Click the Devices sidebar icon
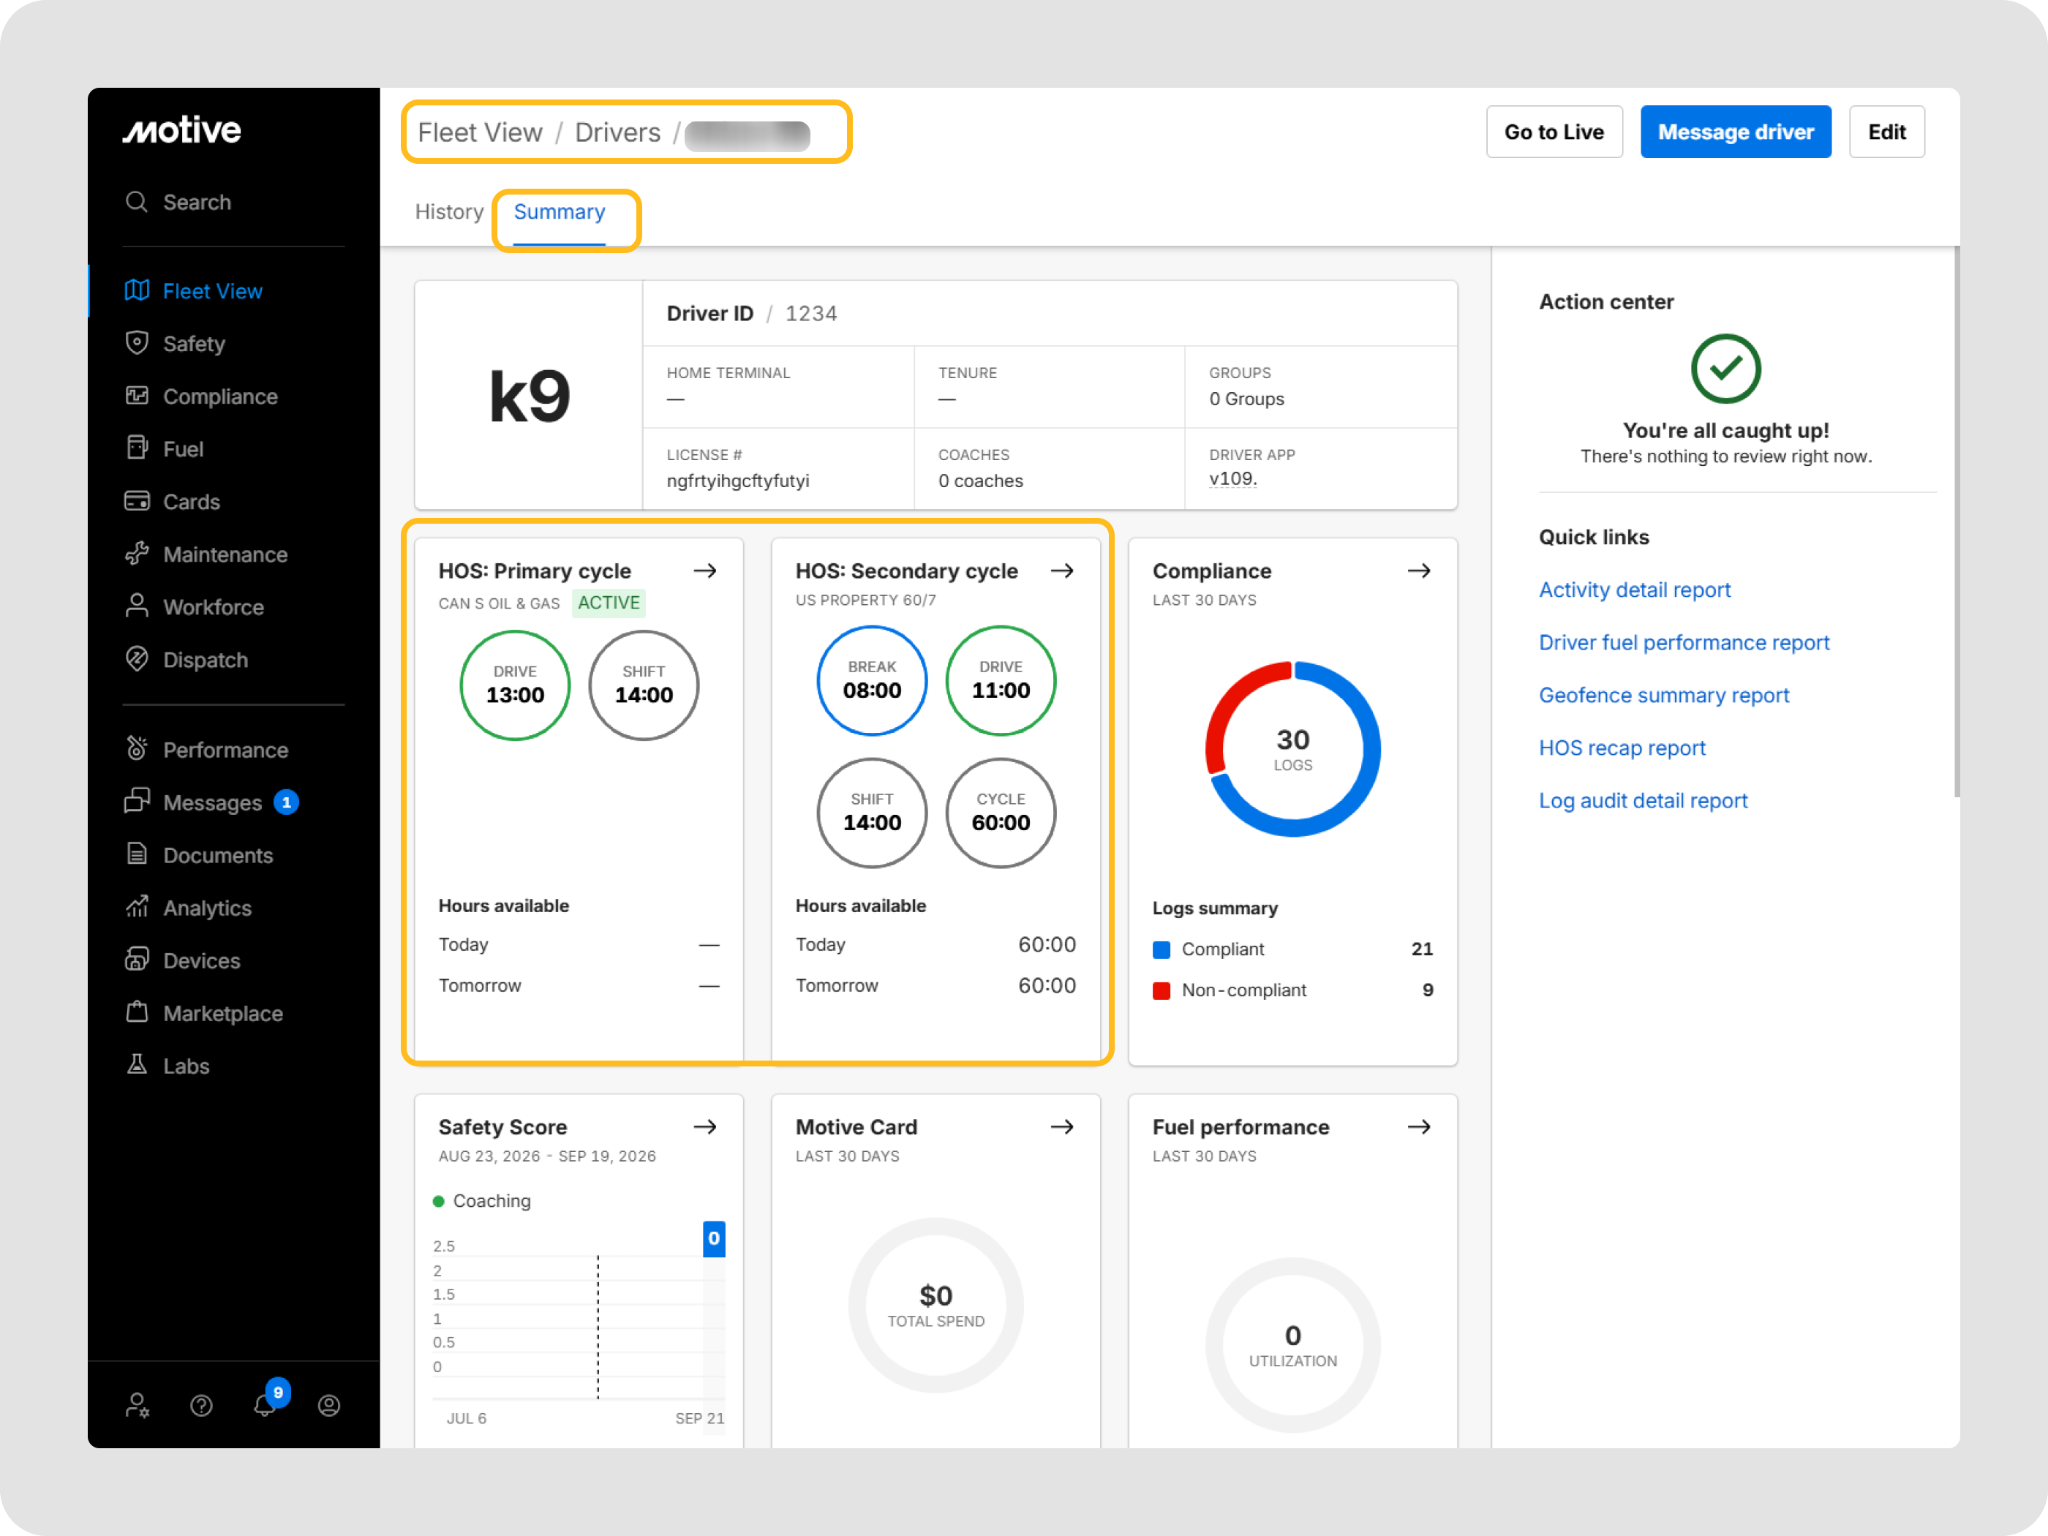2048x1536 pixels. pyautogui.click(x=137, y=960)
